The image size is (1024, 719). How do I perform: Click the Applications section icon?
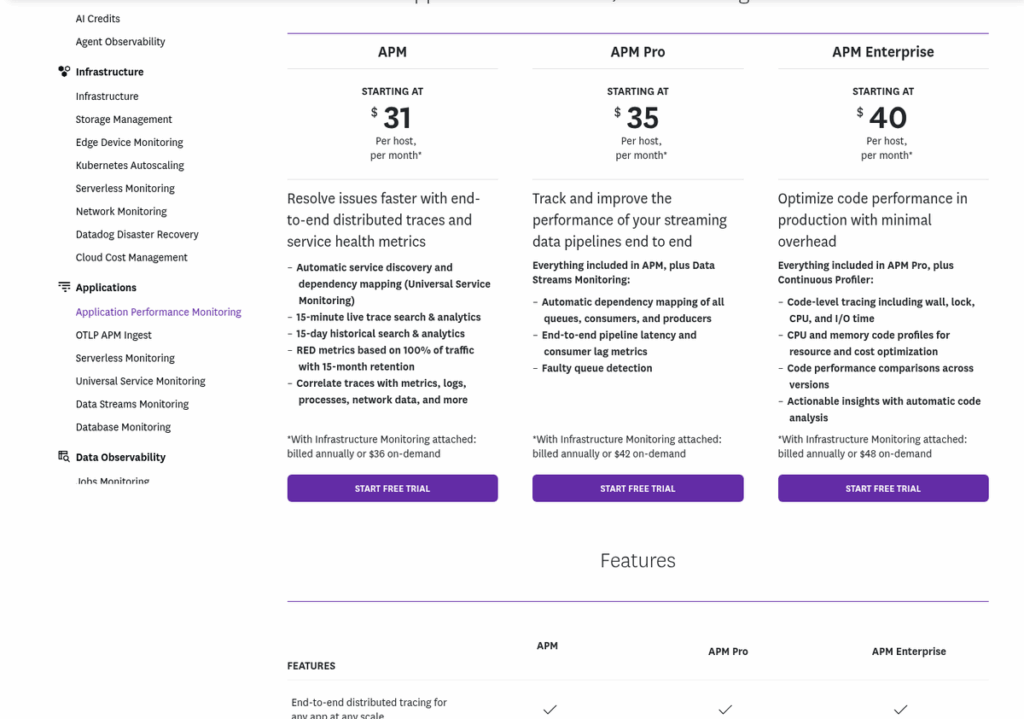click(64, 287)
